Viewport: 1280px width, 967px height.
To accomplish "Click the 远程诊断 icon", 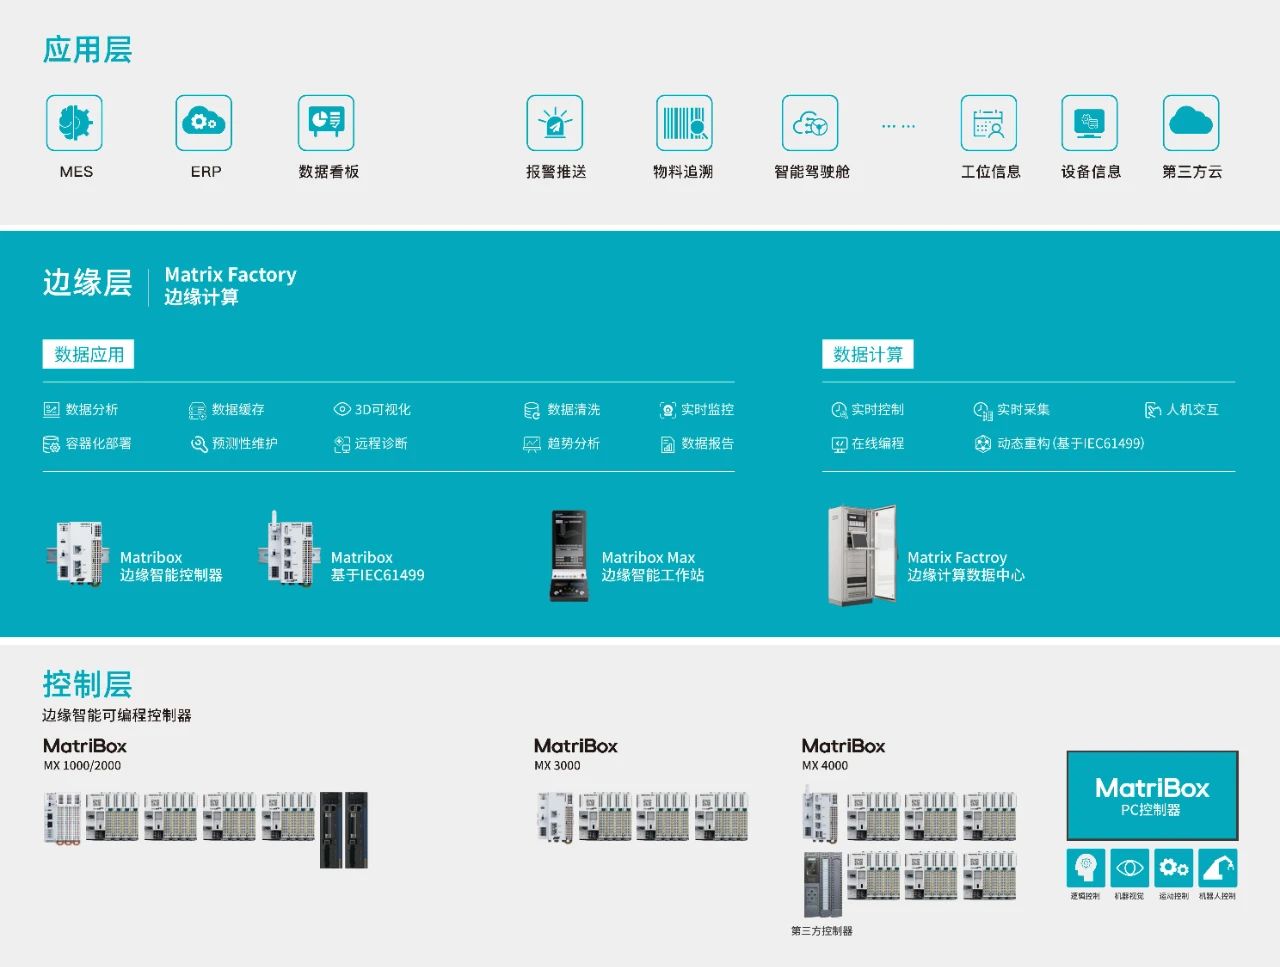I will coord(342,444).
